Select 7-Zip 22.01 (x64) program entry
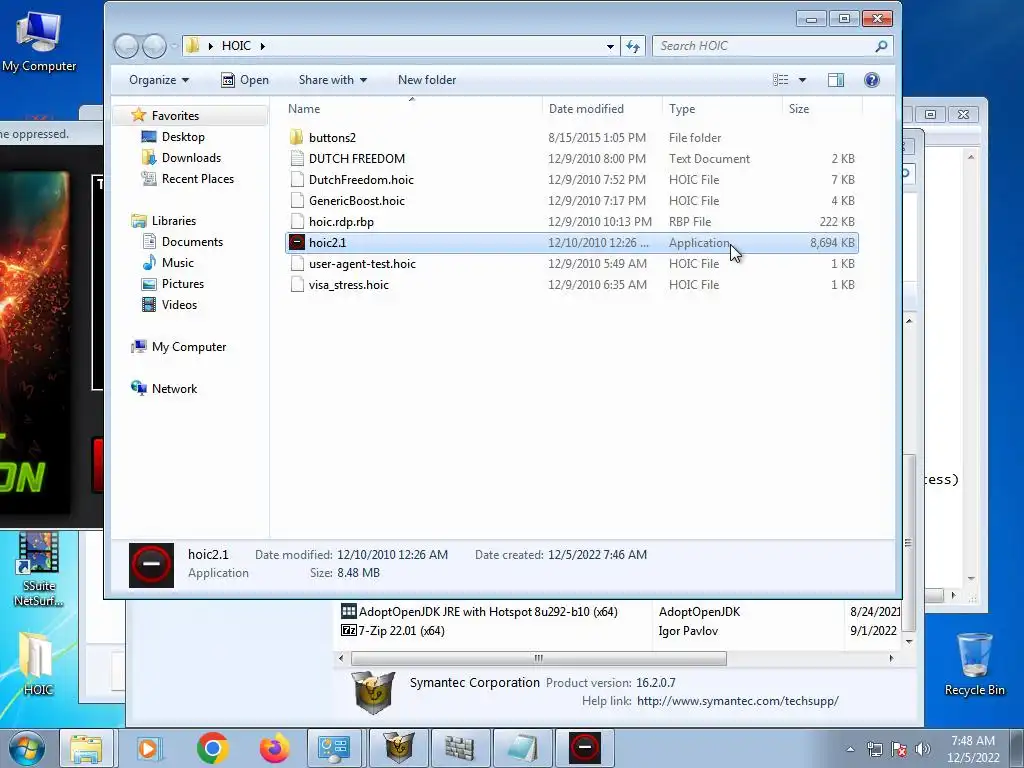1024x768 pixels. coord(401,631)
